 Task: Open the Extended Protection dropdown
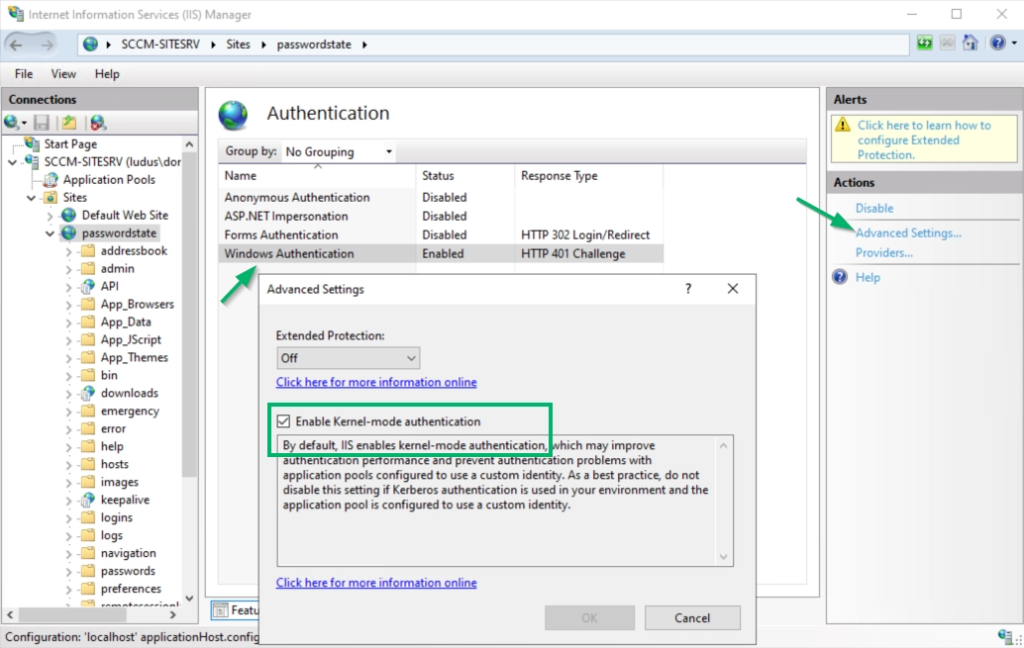pyautogui.click(x=348, y=358)
